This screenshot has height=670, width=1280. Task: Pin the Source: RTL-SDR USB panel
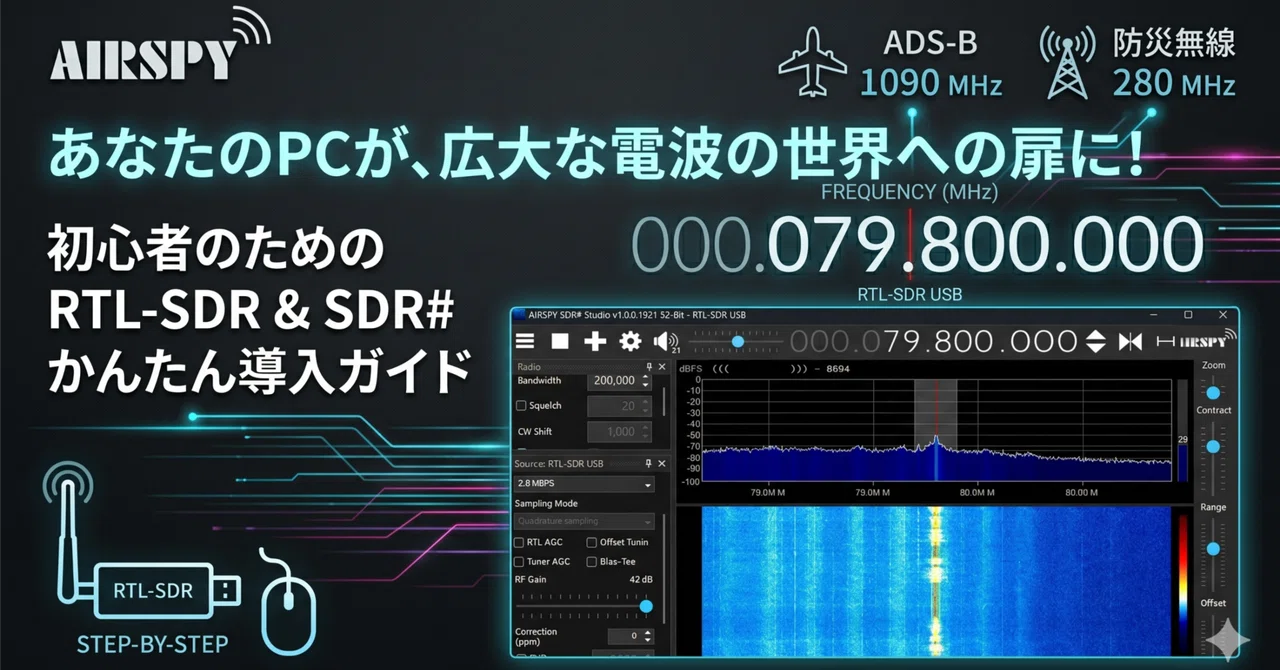click(x=648, y=463)
